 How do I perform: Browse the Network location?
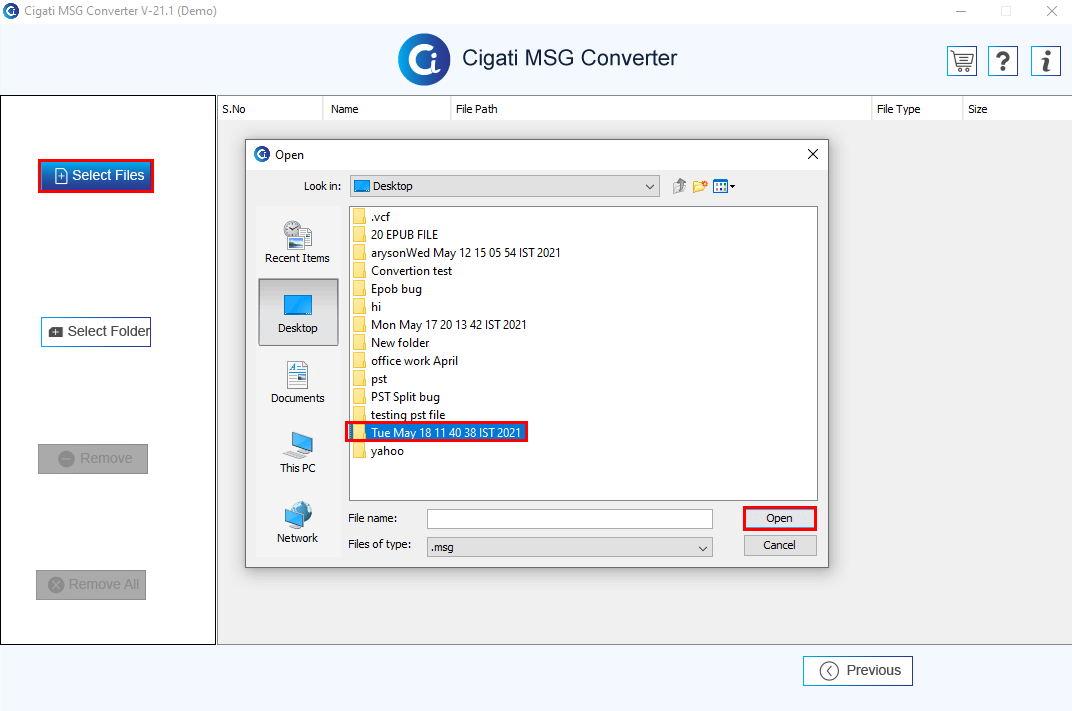click(297, 522)
